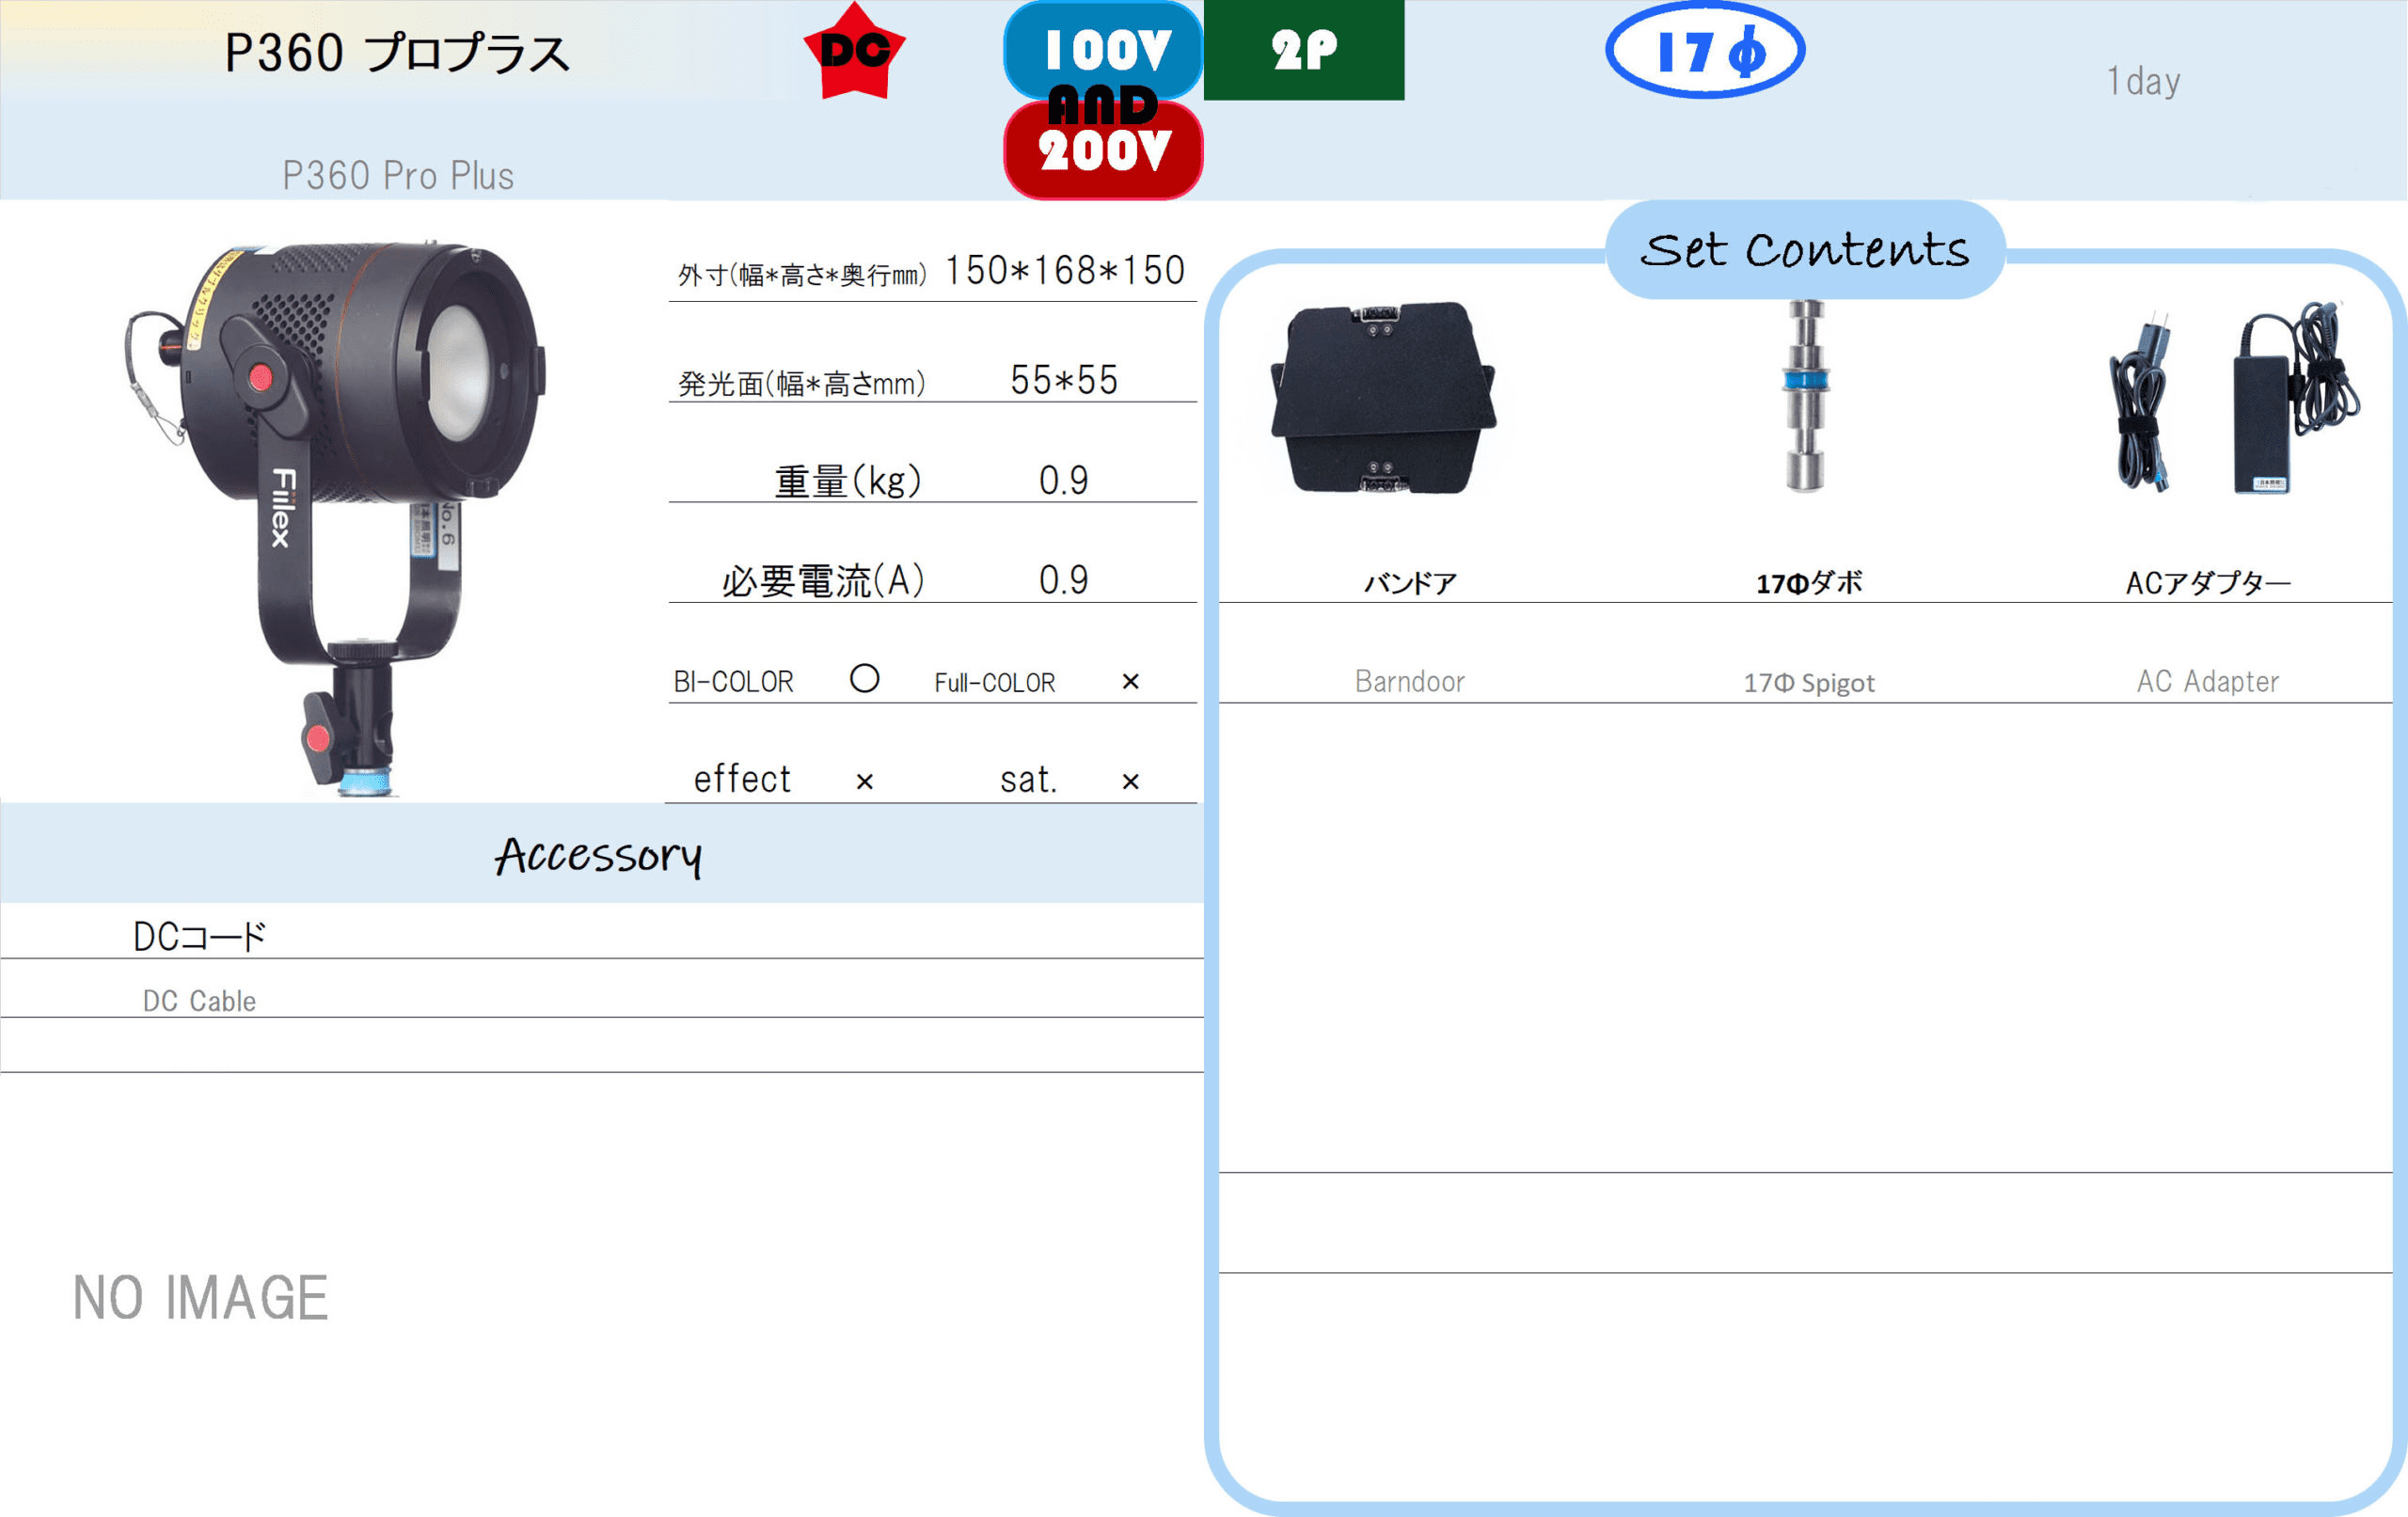Click the BI-COLOR label
Viewport: 2408px width, 1517px height.
click(734, 682)
